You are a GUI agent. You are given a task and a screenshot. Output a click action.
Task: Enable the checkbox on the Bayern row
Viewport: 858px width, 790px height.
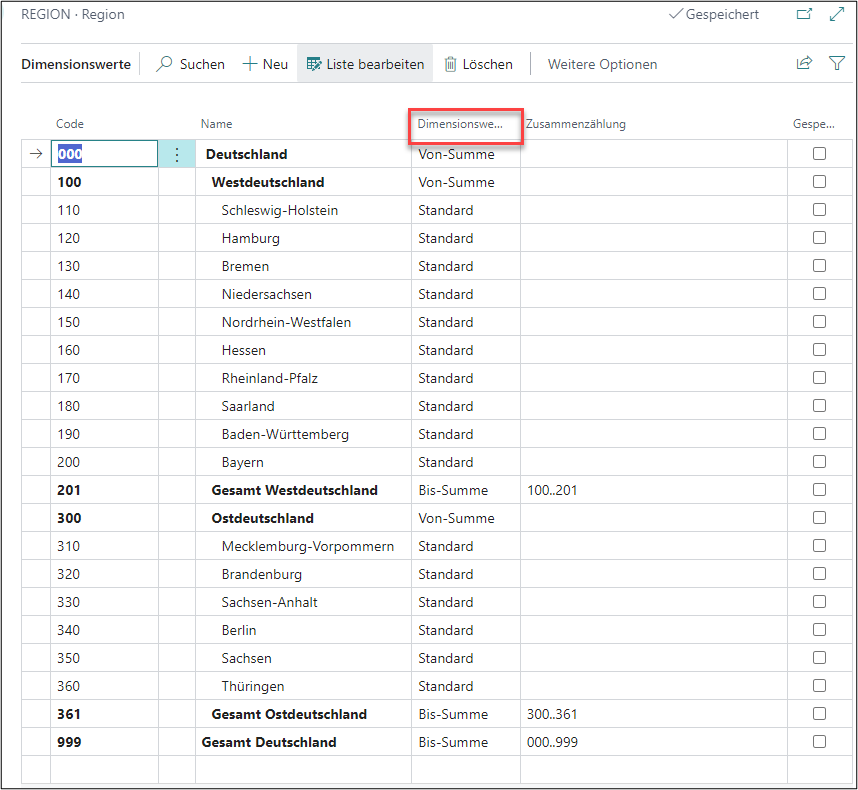[819, 462]
